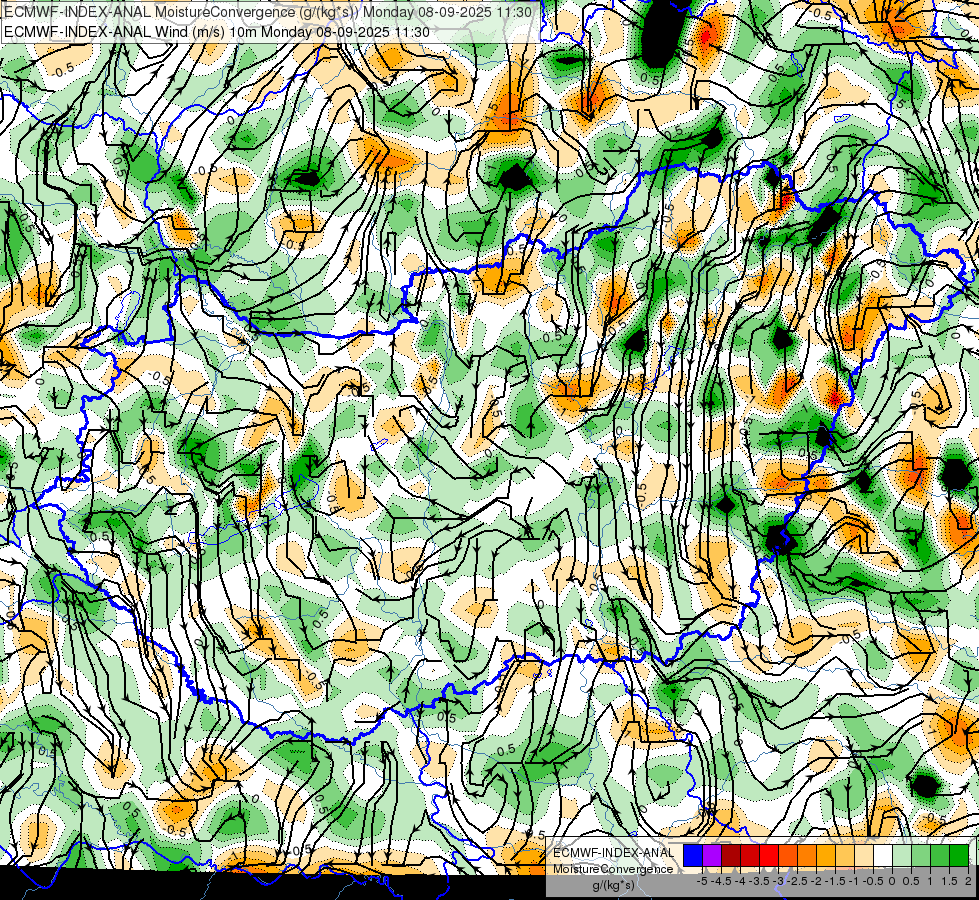Image resolution: width=979 pixels, height=900 pixels.
Task: Select the pale peach legend swatch for -1 to -0.5
Action: pos(864,855)
